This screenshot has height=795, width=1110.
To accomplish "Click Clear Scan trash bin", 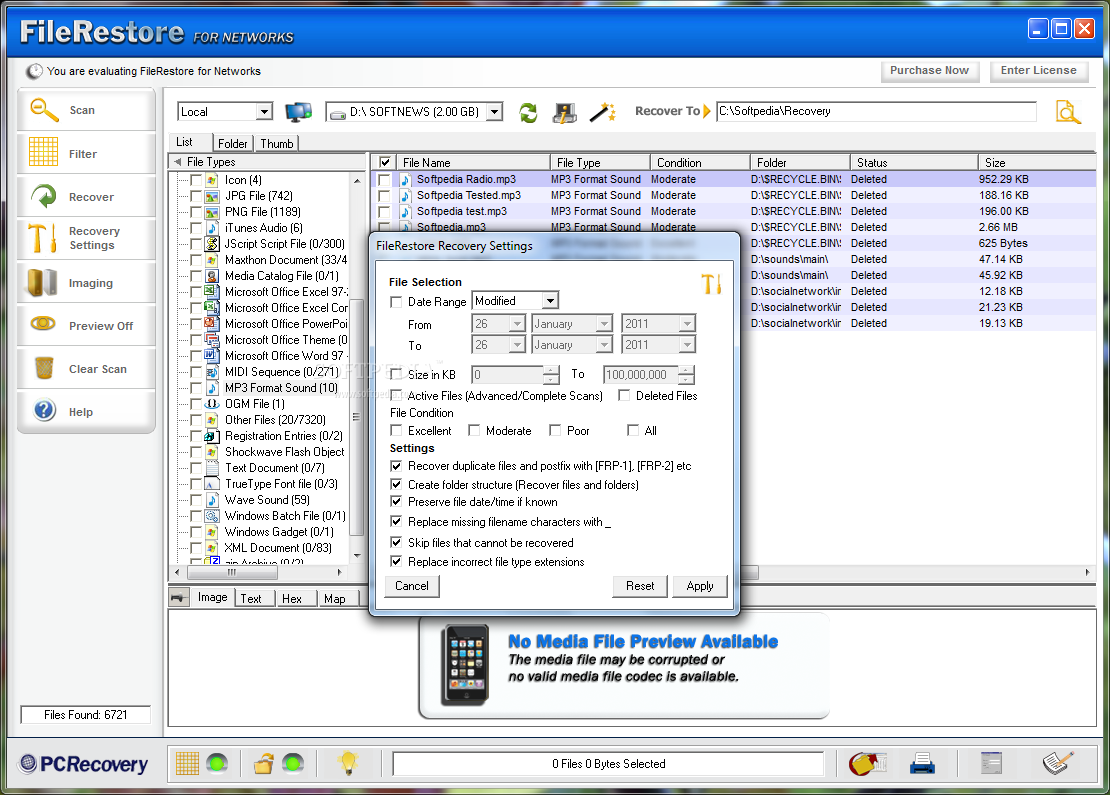I will 86,369.
